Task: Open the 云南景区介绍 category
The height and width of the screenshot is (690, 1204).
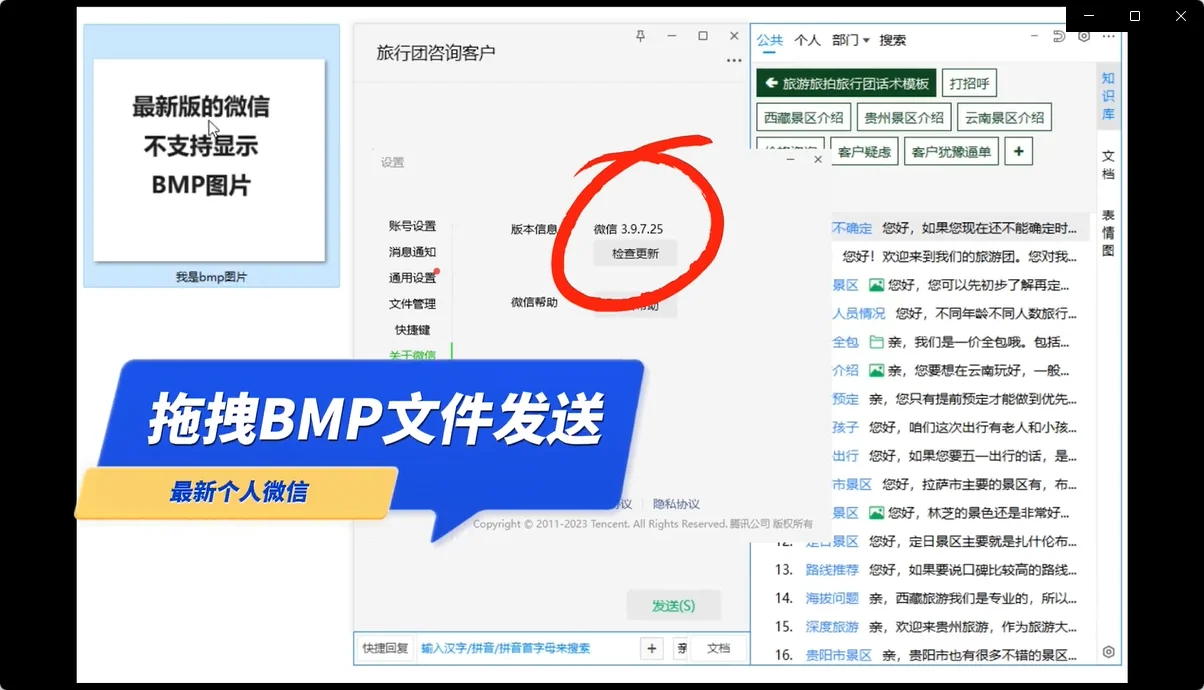Action: point(1004,117)
